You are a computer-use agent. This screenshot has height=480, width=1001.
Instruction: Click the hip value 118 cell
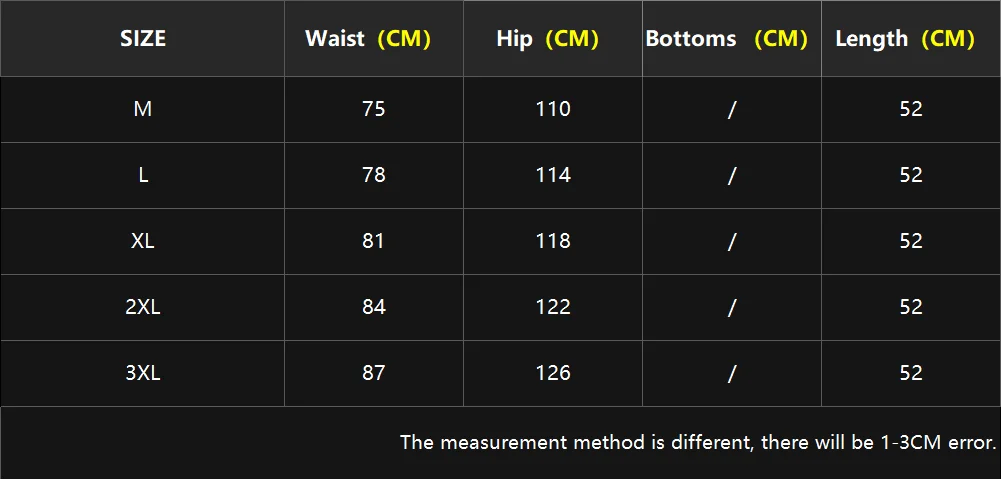click(x=553, y=241)
